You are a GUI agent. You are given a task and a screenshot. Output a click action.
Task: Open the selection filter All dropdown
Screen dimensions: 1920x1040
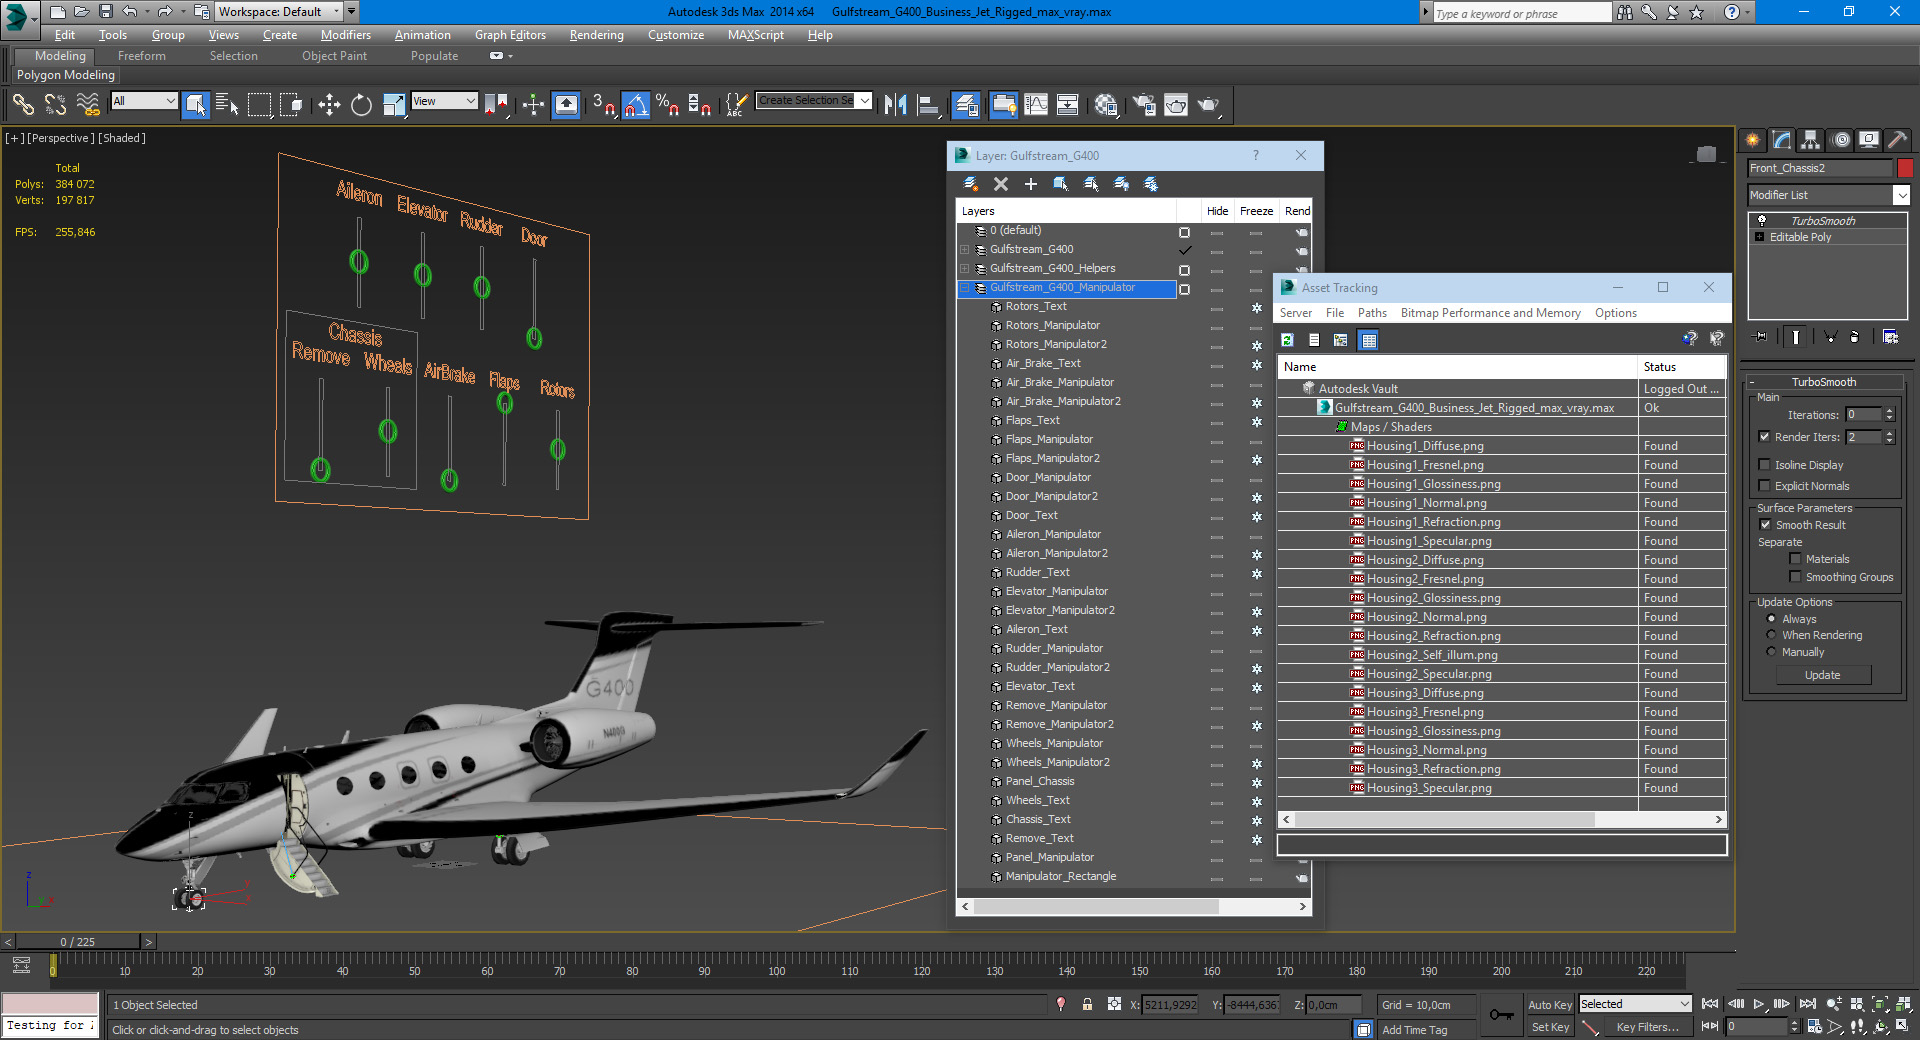[144, 100]
